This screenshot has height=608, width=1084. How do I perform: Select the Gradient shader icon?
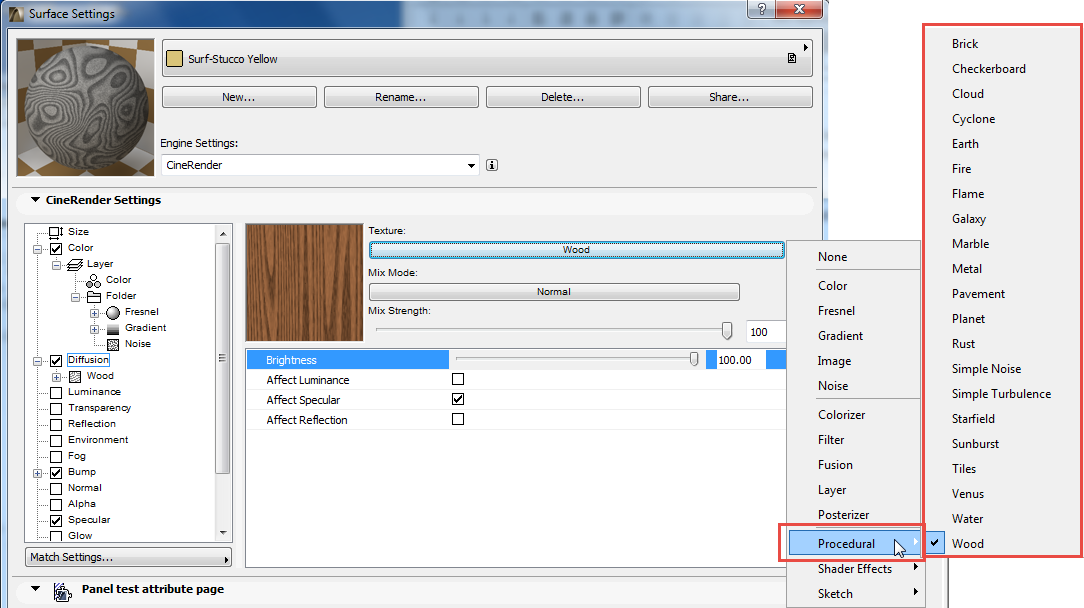(113, 329)
